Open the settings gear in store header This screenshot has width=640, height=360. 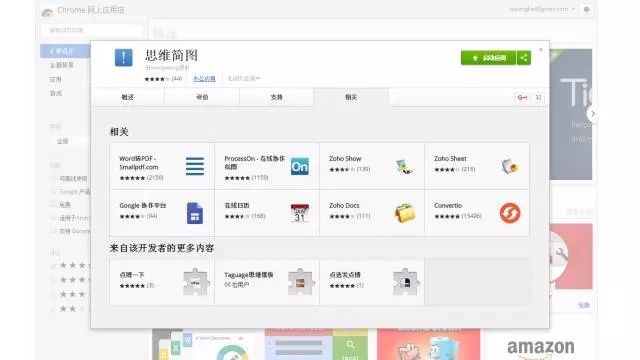tap(587, 9)
